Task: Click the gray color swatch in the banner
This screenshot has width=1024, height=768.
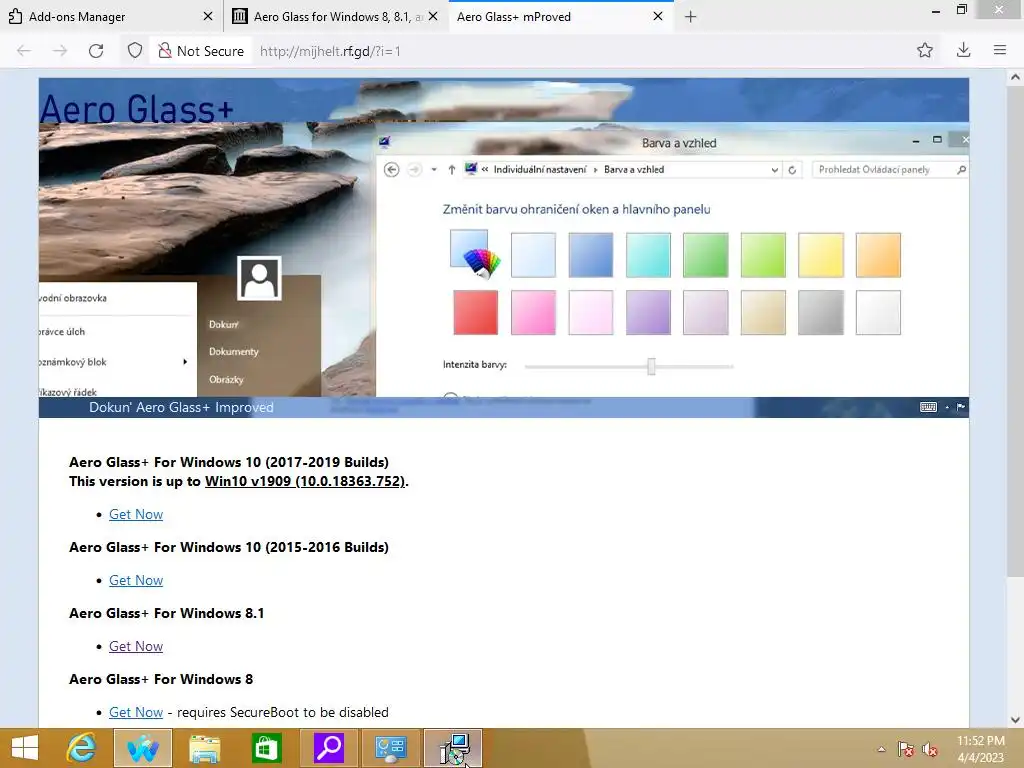Action: [x=820, y=313]
